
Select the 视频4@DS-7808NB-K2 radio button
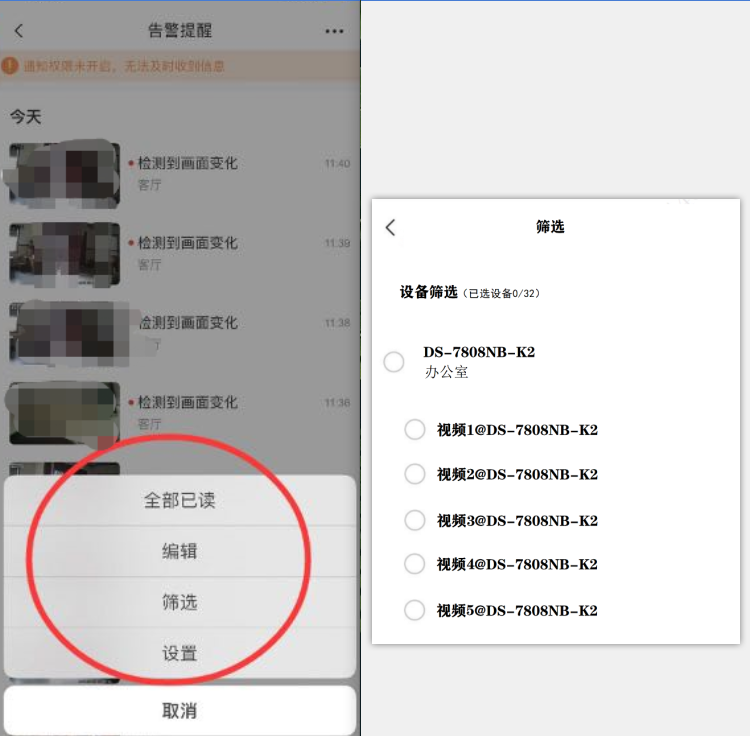[415, 564]
